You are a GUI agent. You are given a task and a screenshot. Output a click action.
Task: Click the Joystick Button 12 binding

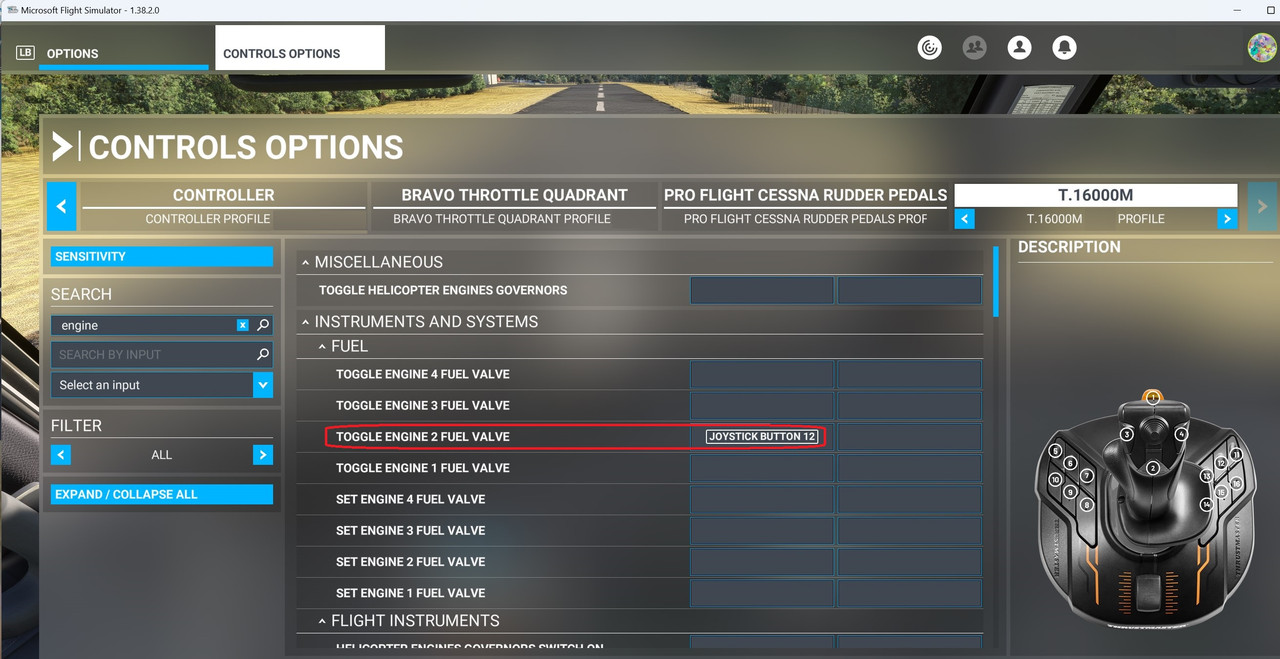[x=762, y=436]
